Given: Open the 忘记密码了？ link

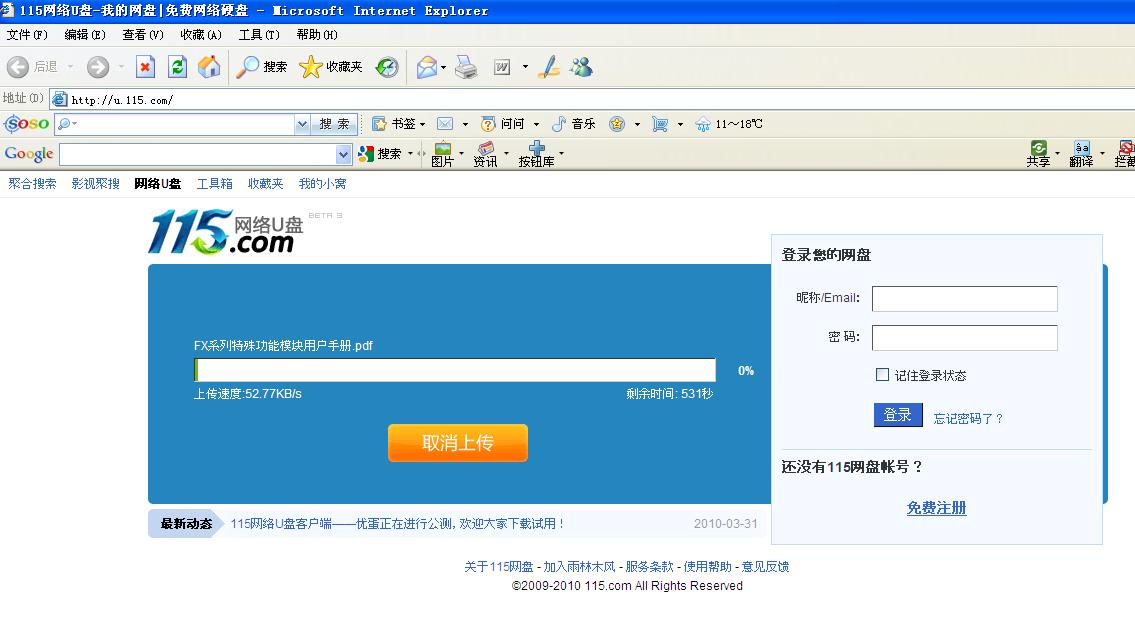Looking at the screenshot, I should click(x=968, y=418).
